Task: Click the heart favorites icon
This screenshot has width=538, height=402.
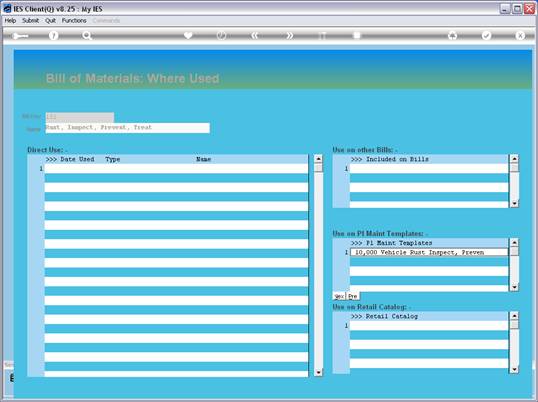Action: coord(188,36)
